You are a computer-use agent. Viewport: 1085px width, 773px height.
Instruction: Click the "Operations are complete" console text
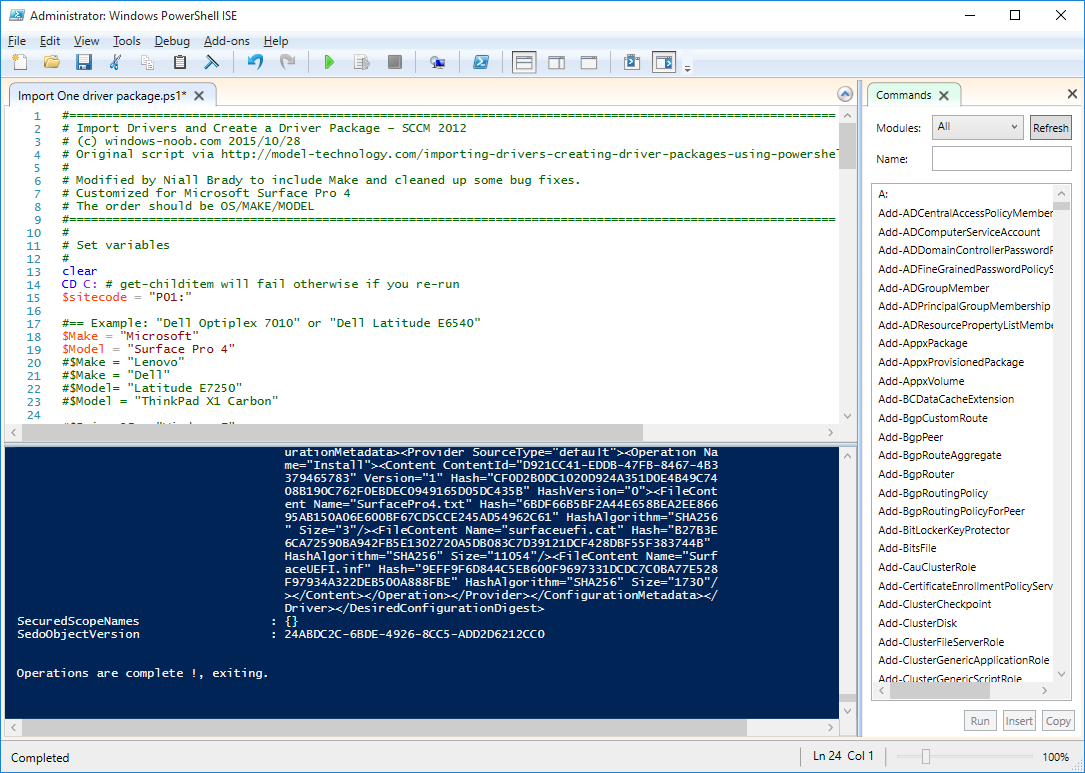(x=142, y=673)
